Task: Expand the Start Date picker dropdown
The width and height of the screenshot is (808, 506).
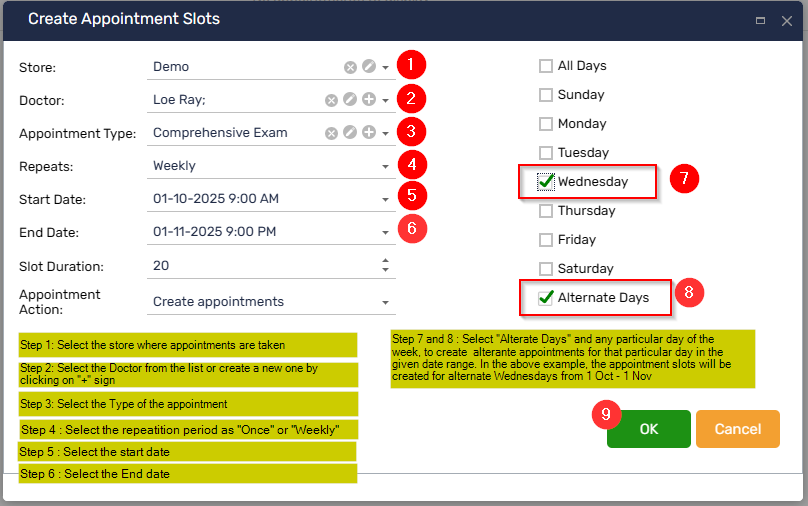Action: (x=386, y=199)
